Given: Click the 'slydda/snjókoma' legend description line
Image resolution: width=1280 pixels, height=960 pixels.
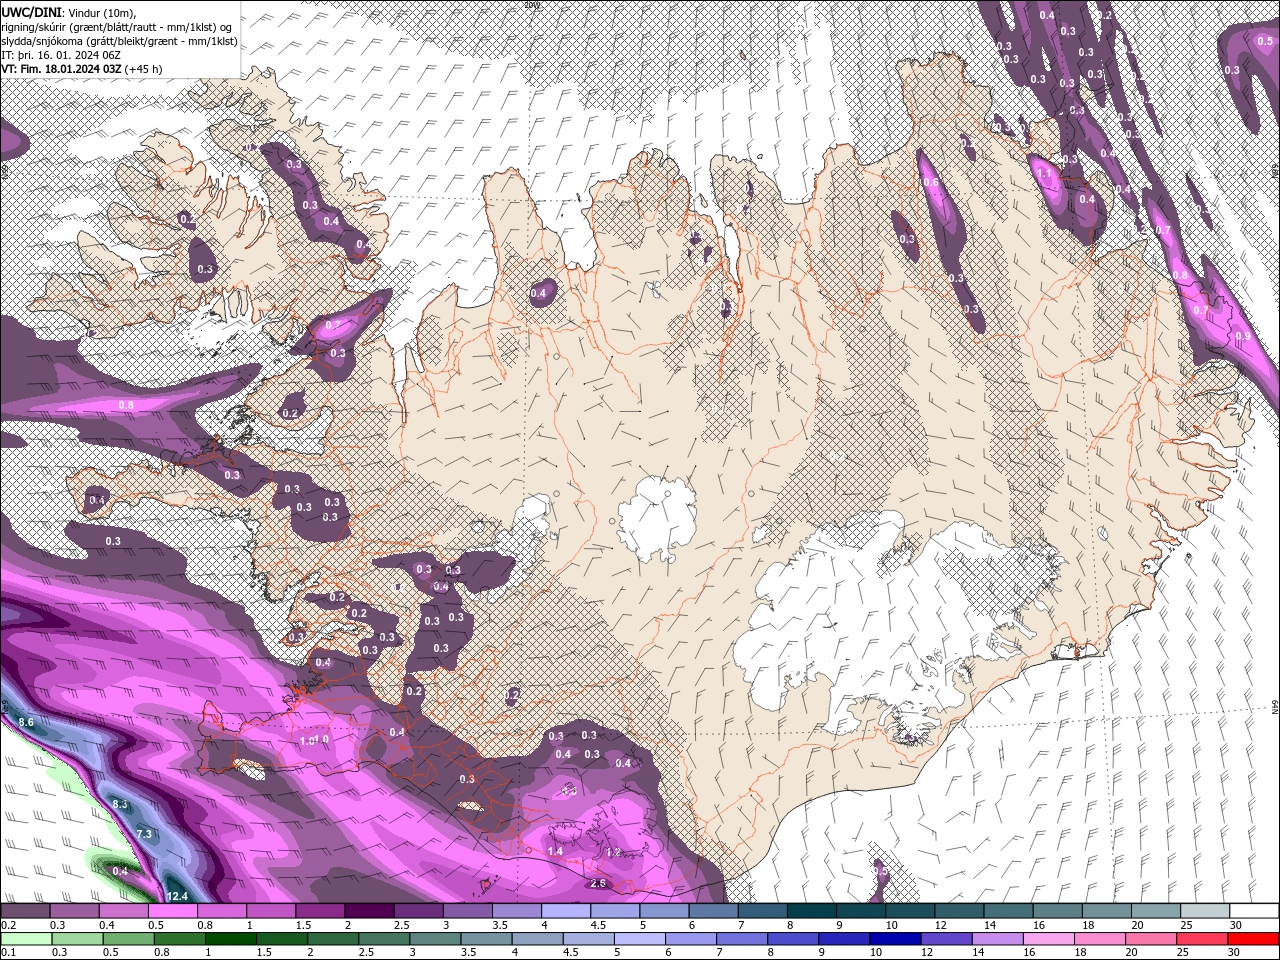Looking at the screenshot, I should click(119, 41).
